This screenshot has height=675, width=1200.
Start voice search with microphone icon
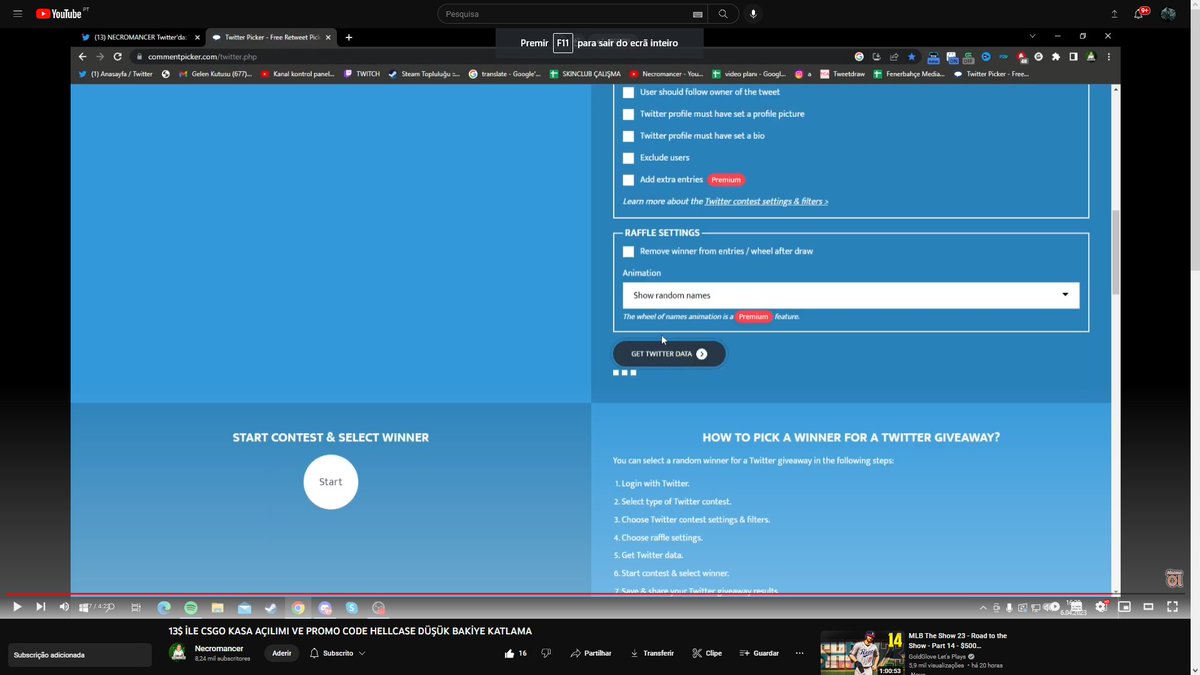[753, 14]
